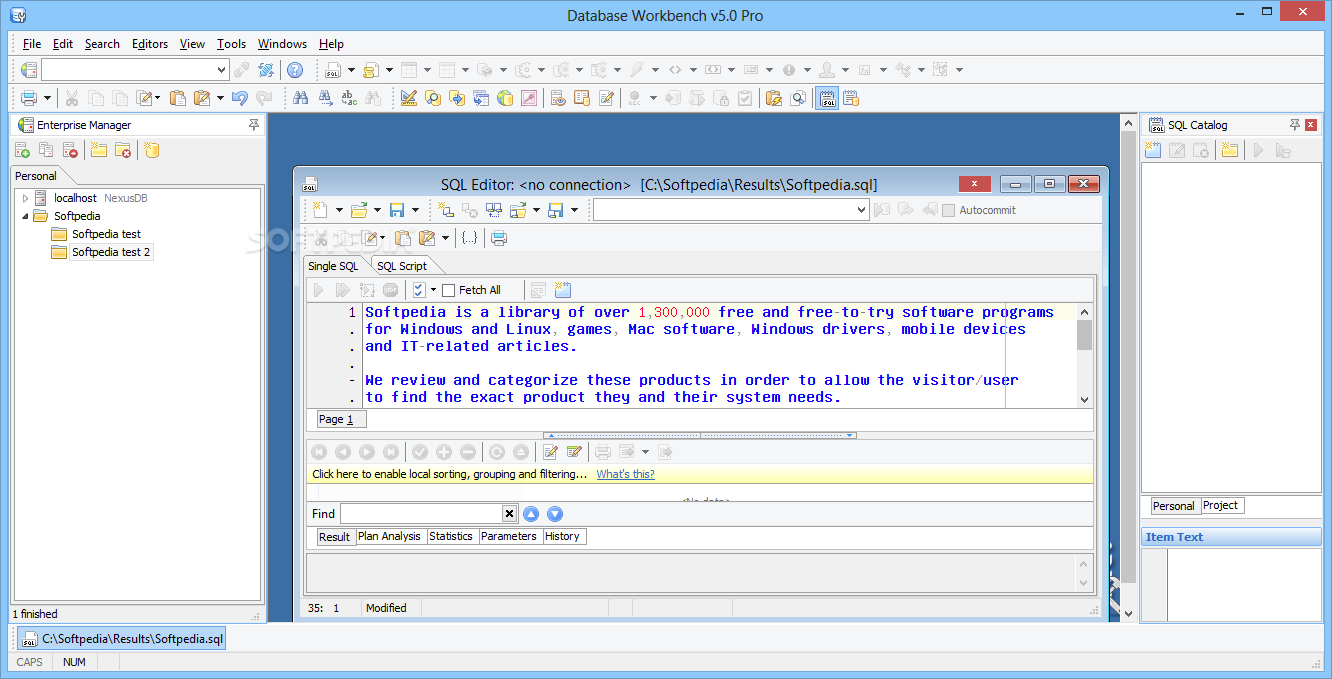The height and width of the screenshot is (679, 1332).
Task: Click the Delete Folder icon in Enterprise Manager
Action: click(x=123, y=150)
